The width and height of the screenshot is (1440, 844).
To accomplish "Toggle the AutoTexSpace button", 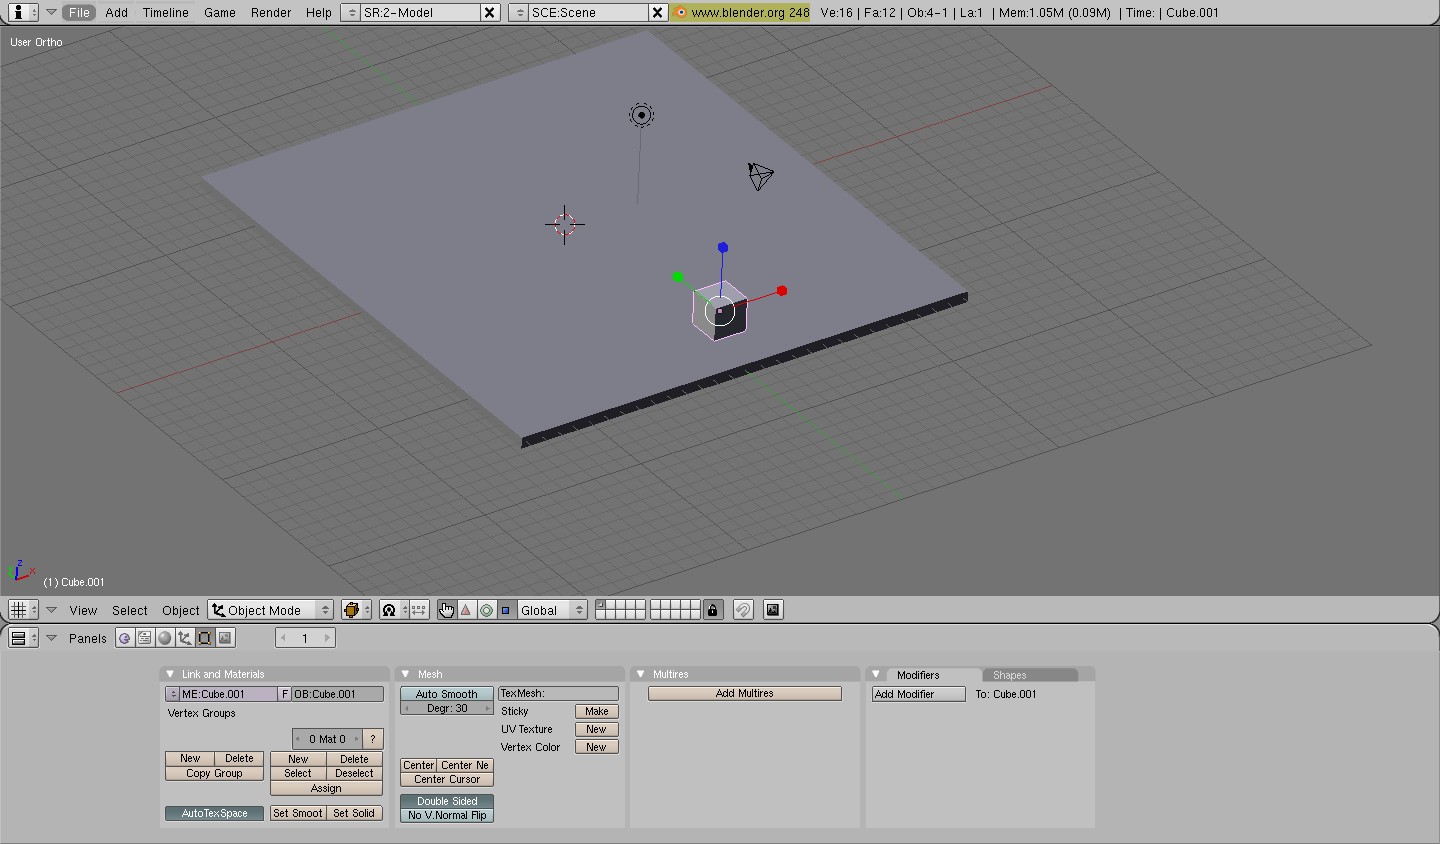I will 214,813.
